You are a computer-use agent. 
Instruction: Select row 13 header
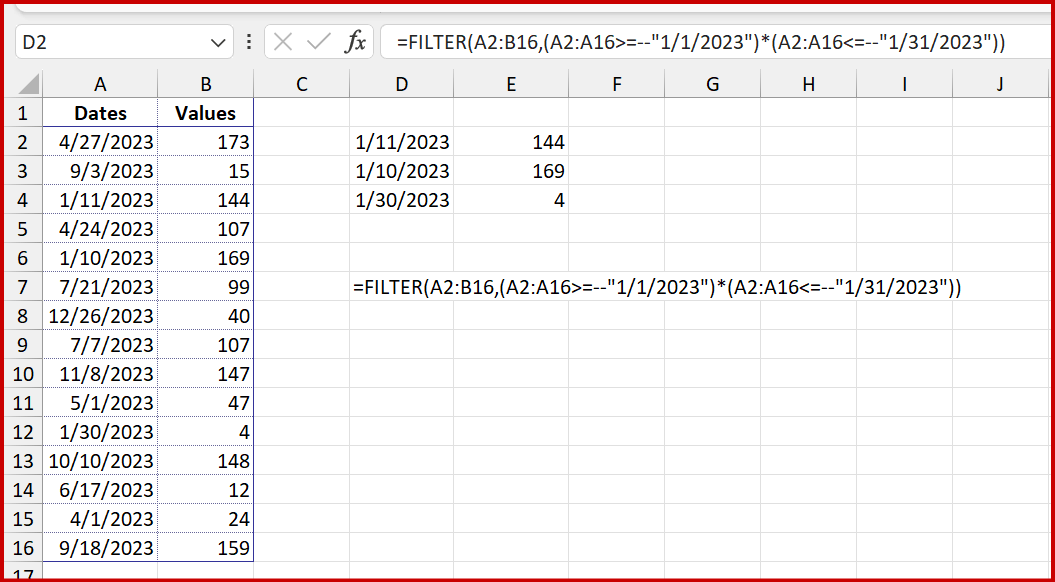point(23,460)
